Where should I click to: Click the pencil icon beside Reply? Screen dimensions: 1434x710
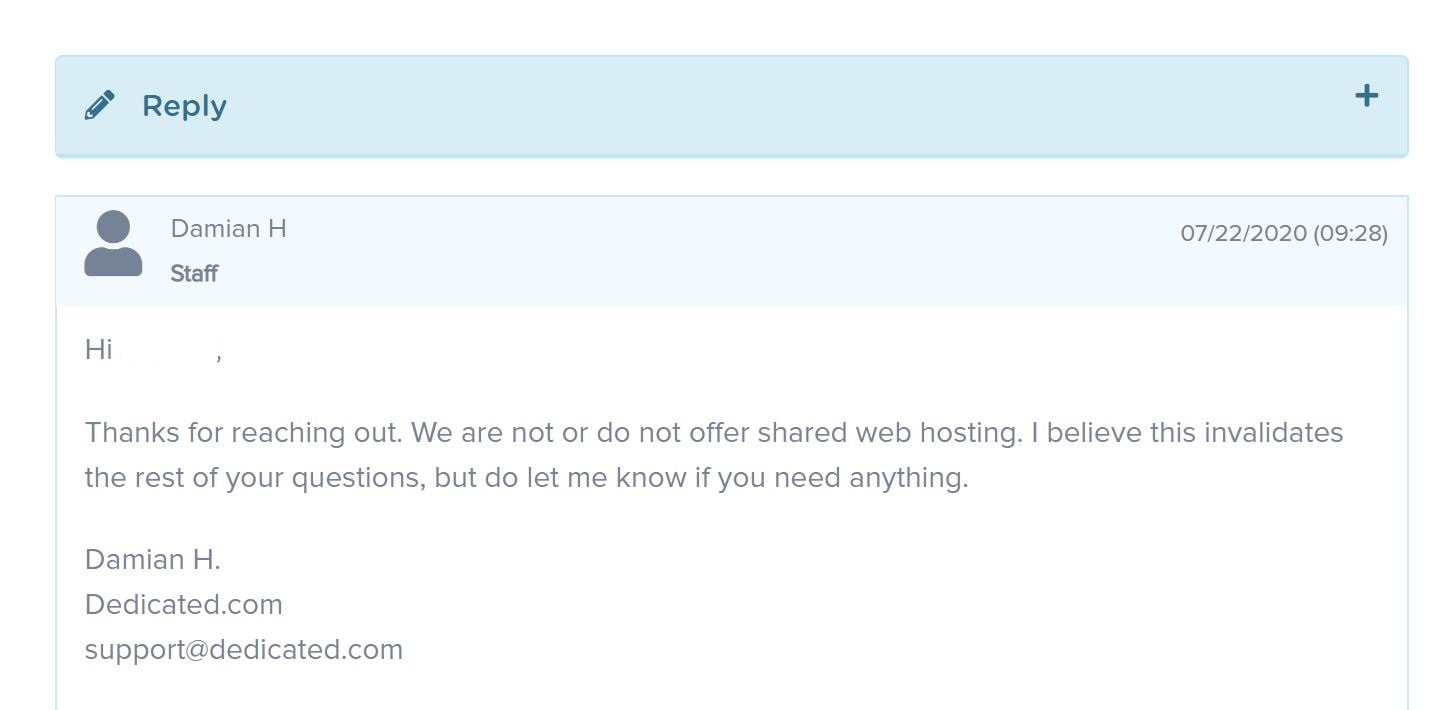(x=99, y=105)
